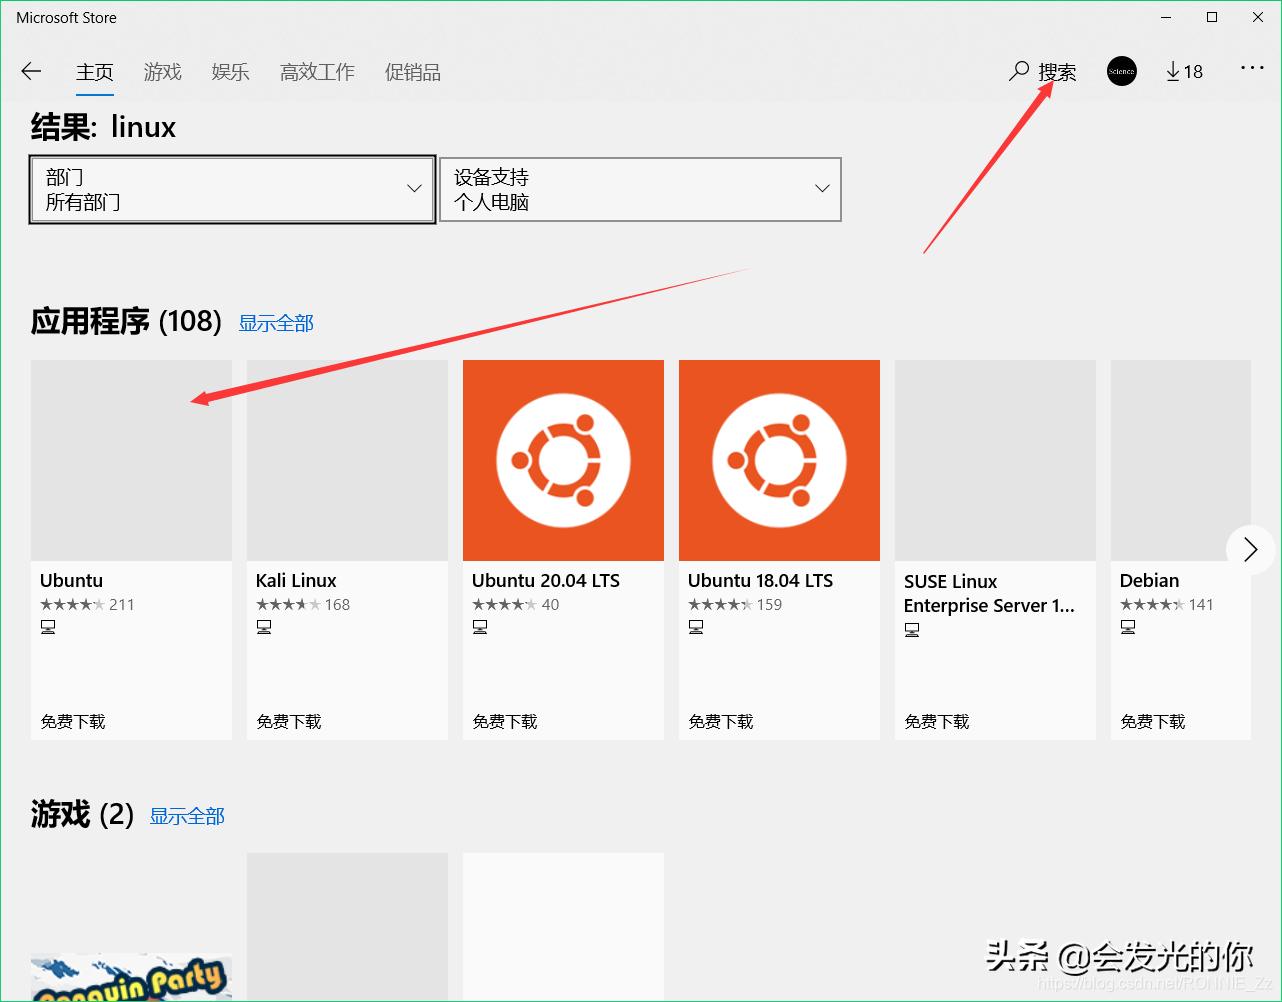Image resolution: width=1282 pixels, height=1002 pixels.
Task: Open the Ubuntu 20.04 LTS logo tile
Action: point(563,460)
